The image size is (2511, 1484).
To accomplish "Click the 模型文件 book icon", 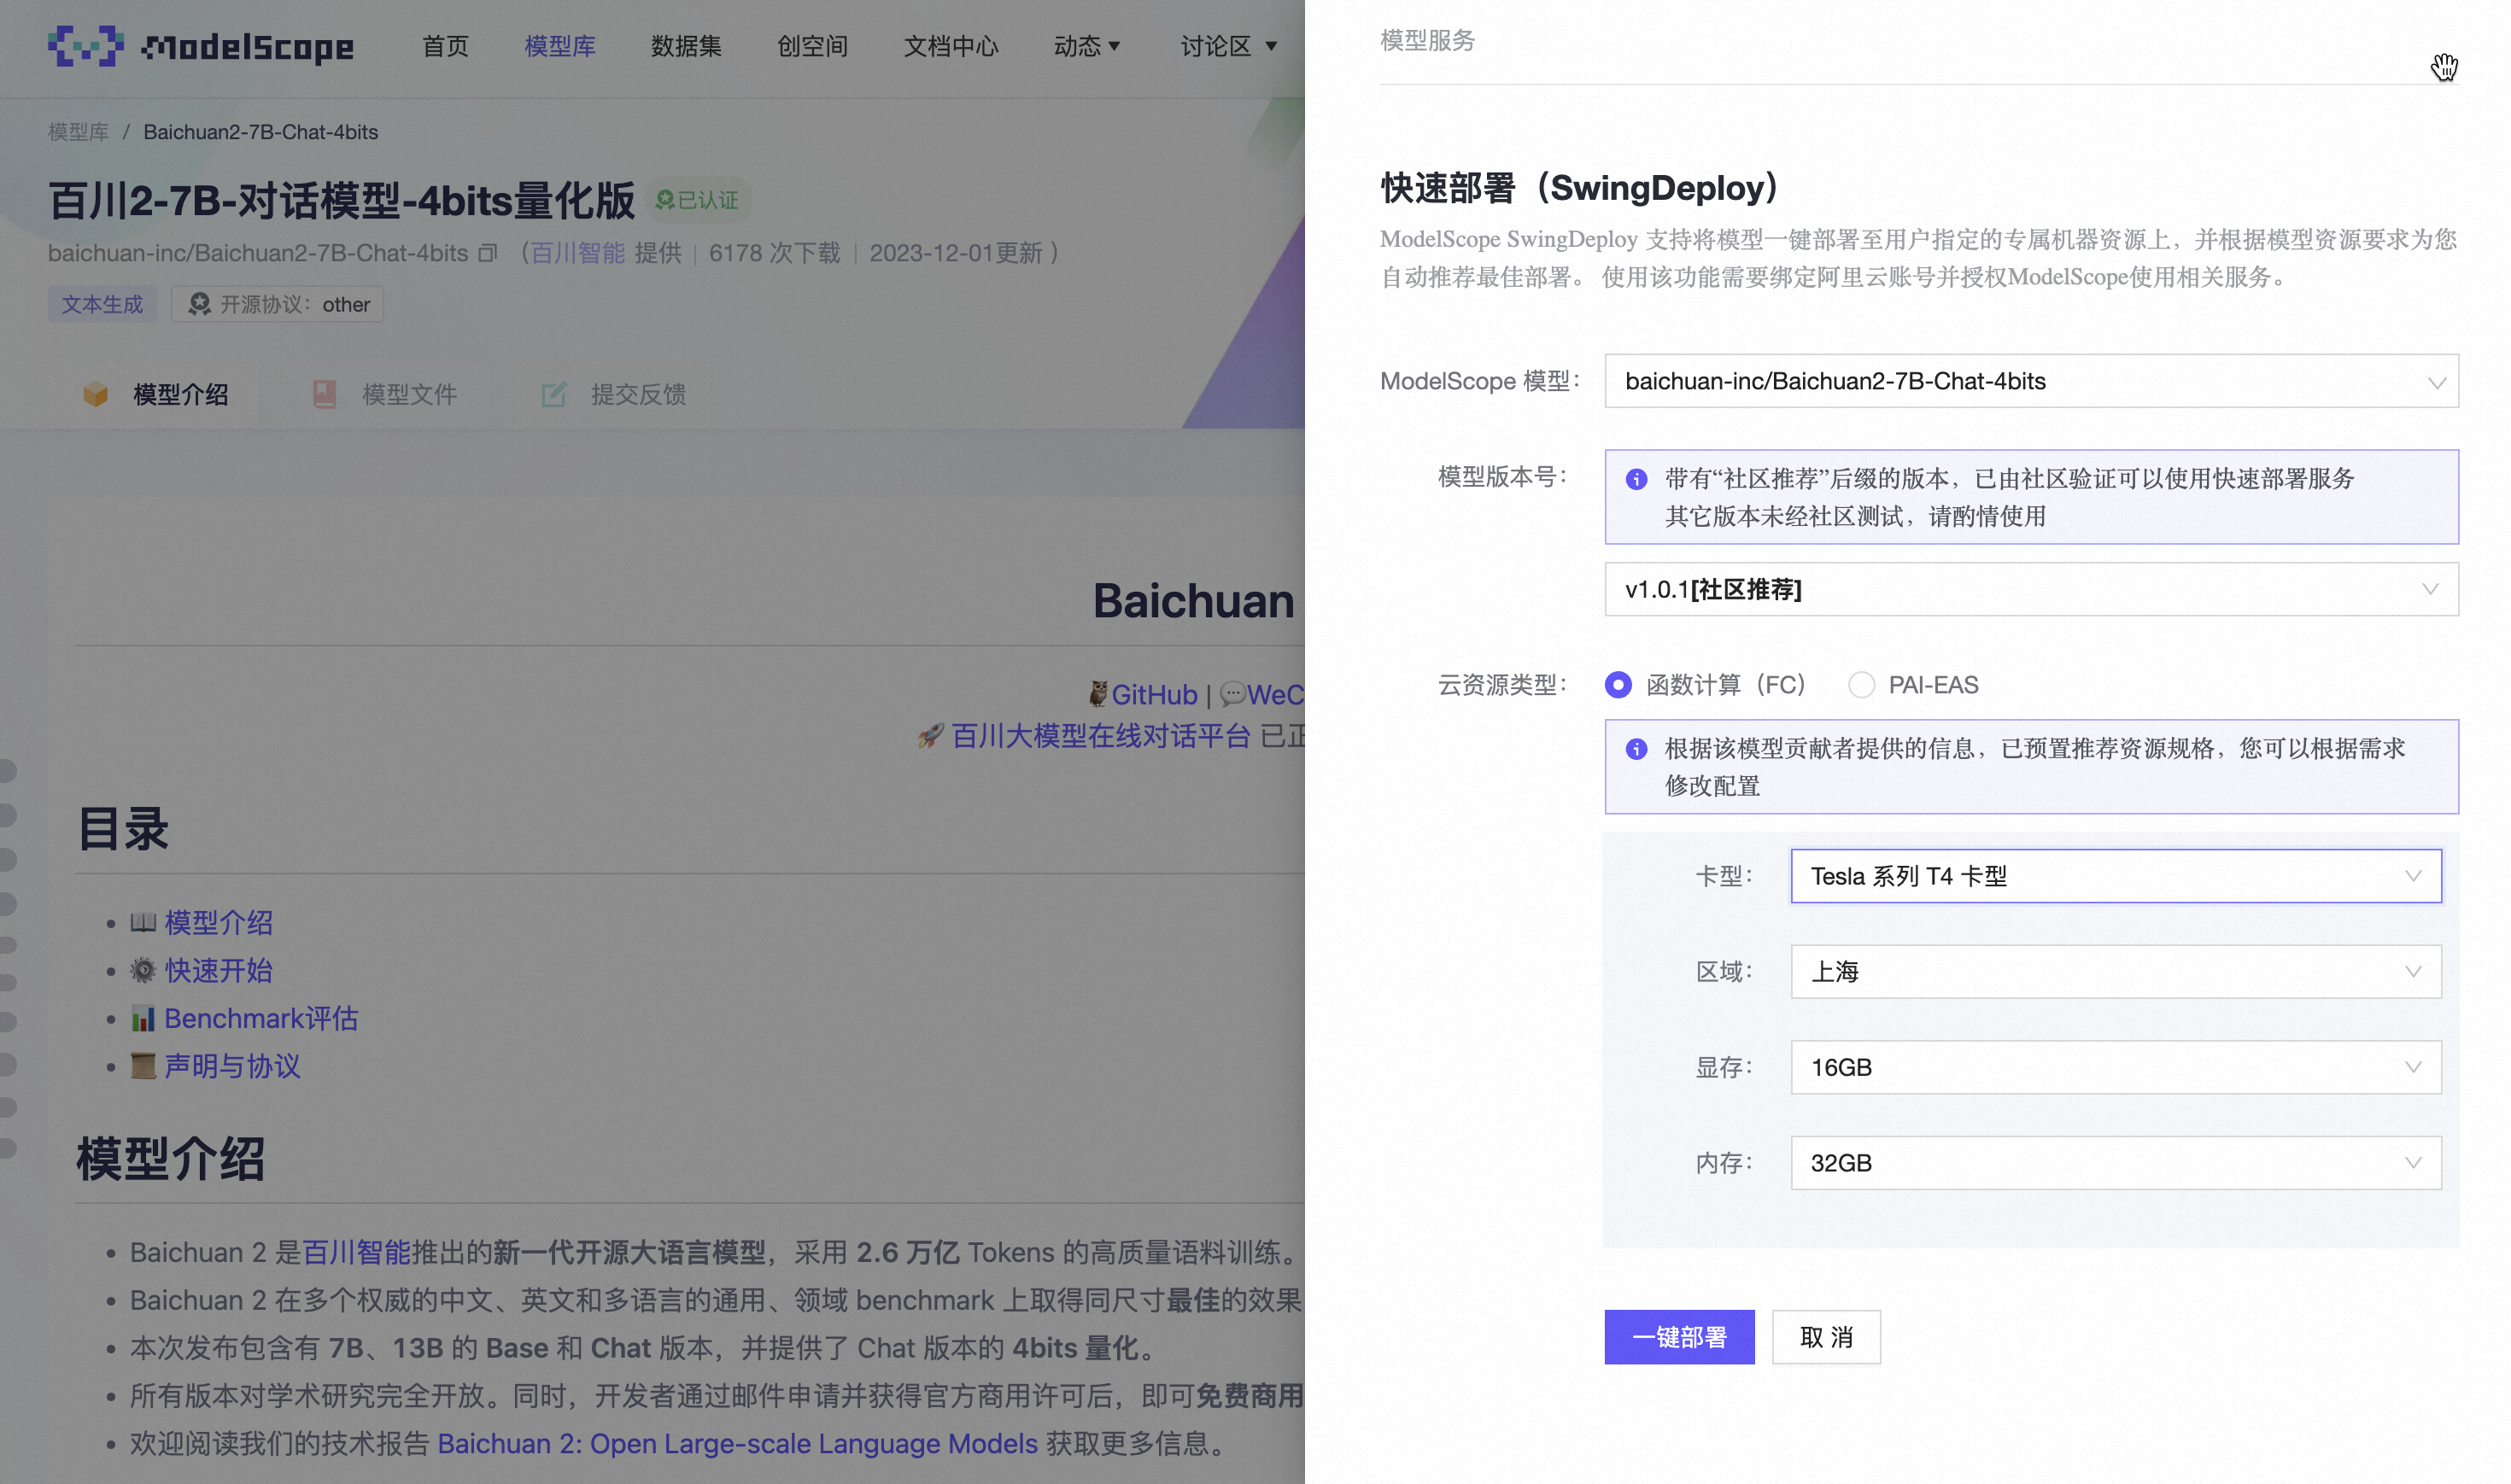I will tap(324, 394).
